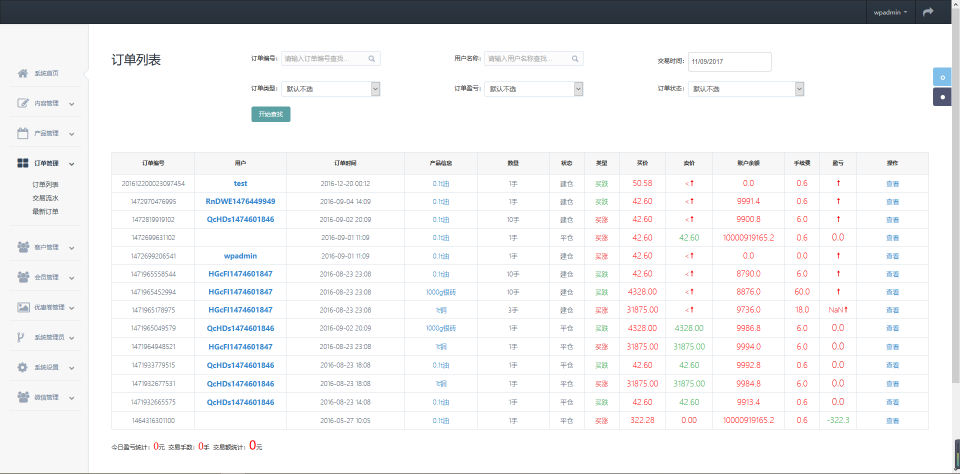
Task: Click 查看 for order 1472699631102
Action: pos(892,238)
